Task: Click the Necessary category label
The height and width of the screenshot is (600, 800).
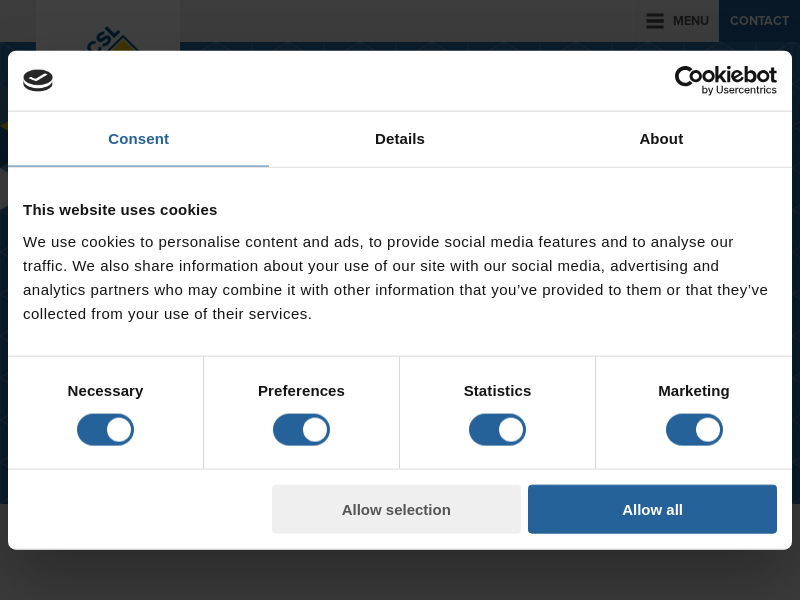Action: click(x=105, y=391)
